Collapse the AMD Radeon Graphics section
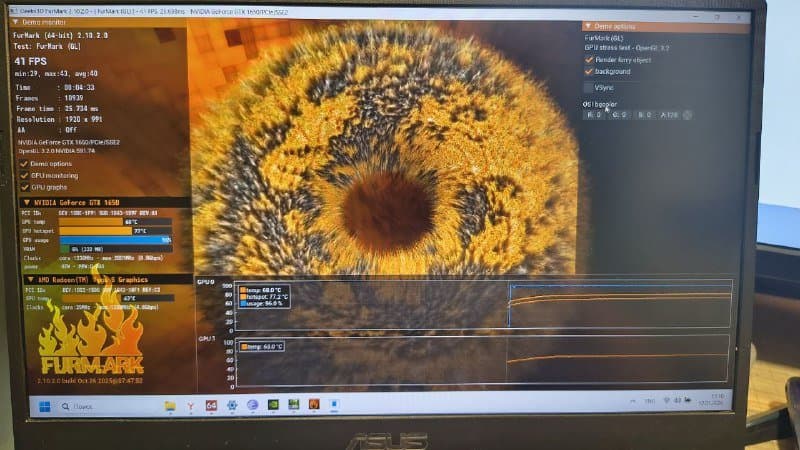Image resolution: width=800 pixels, height=450 pixels. 28,279
